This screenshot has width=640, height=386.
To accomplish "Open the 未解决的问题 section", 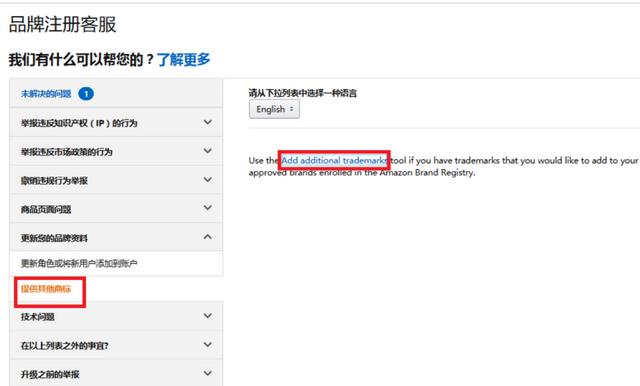I will click(46, 94).
